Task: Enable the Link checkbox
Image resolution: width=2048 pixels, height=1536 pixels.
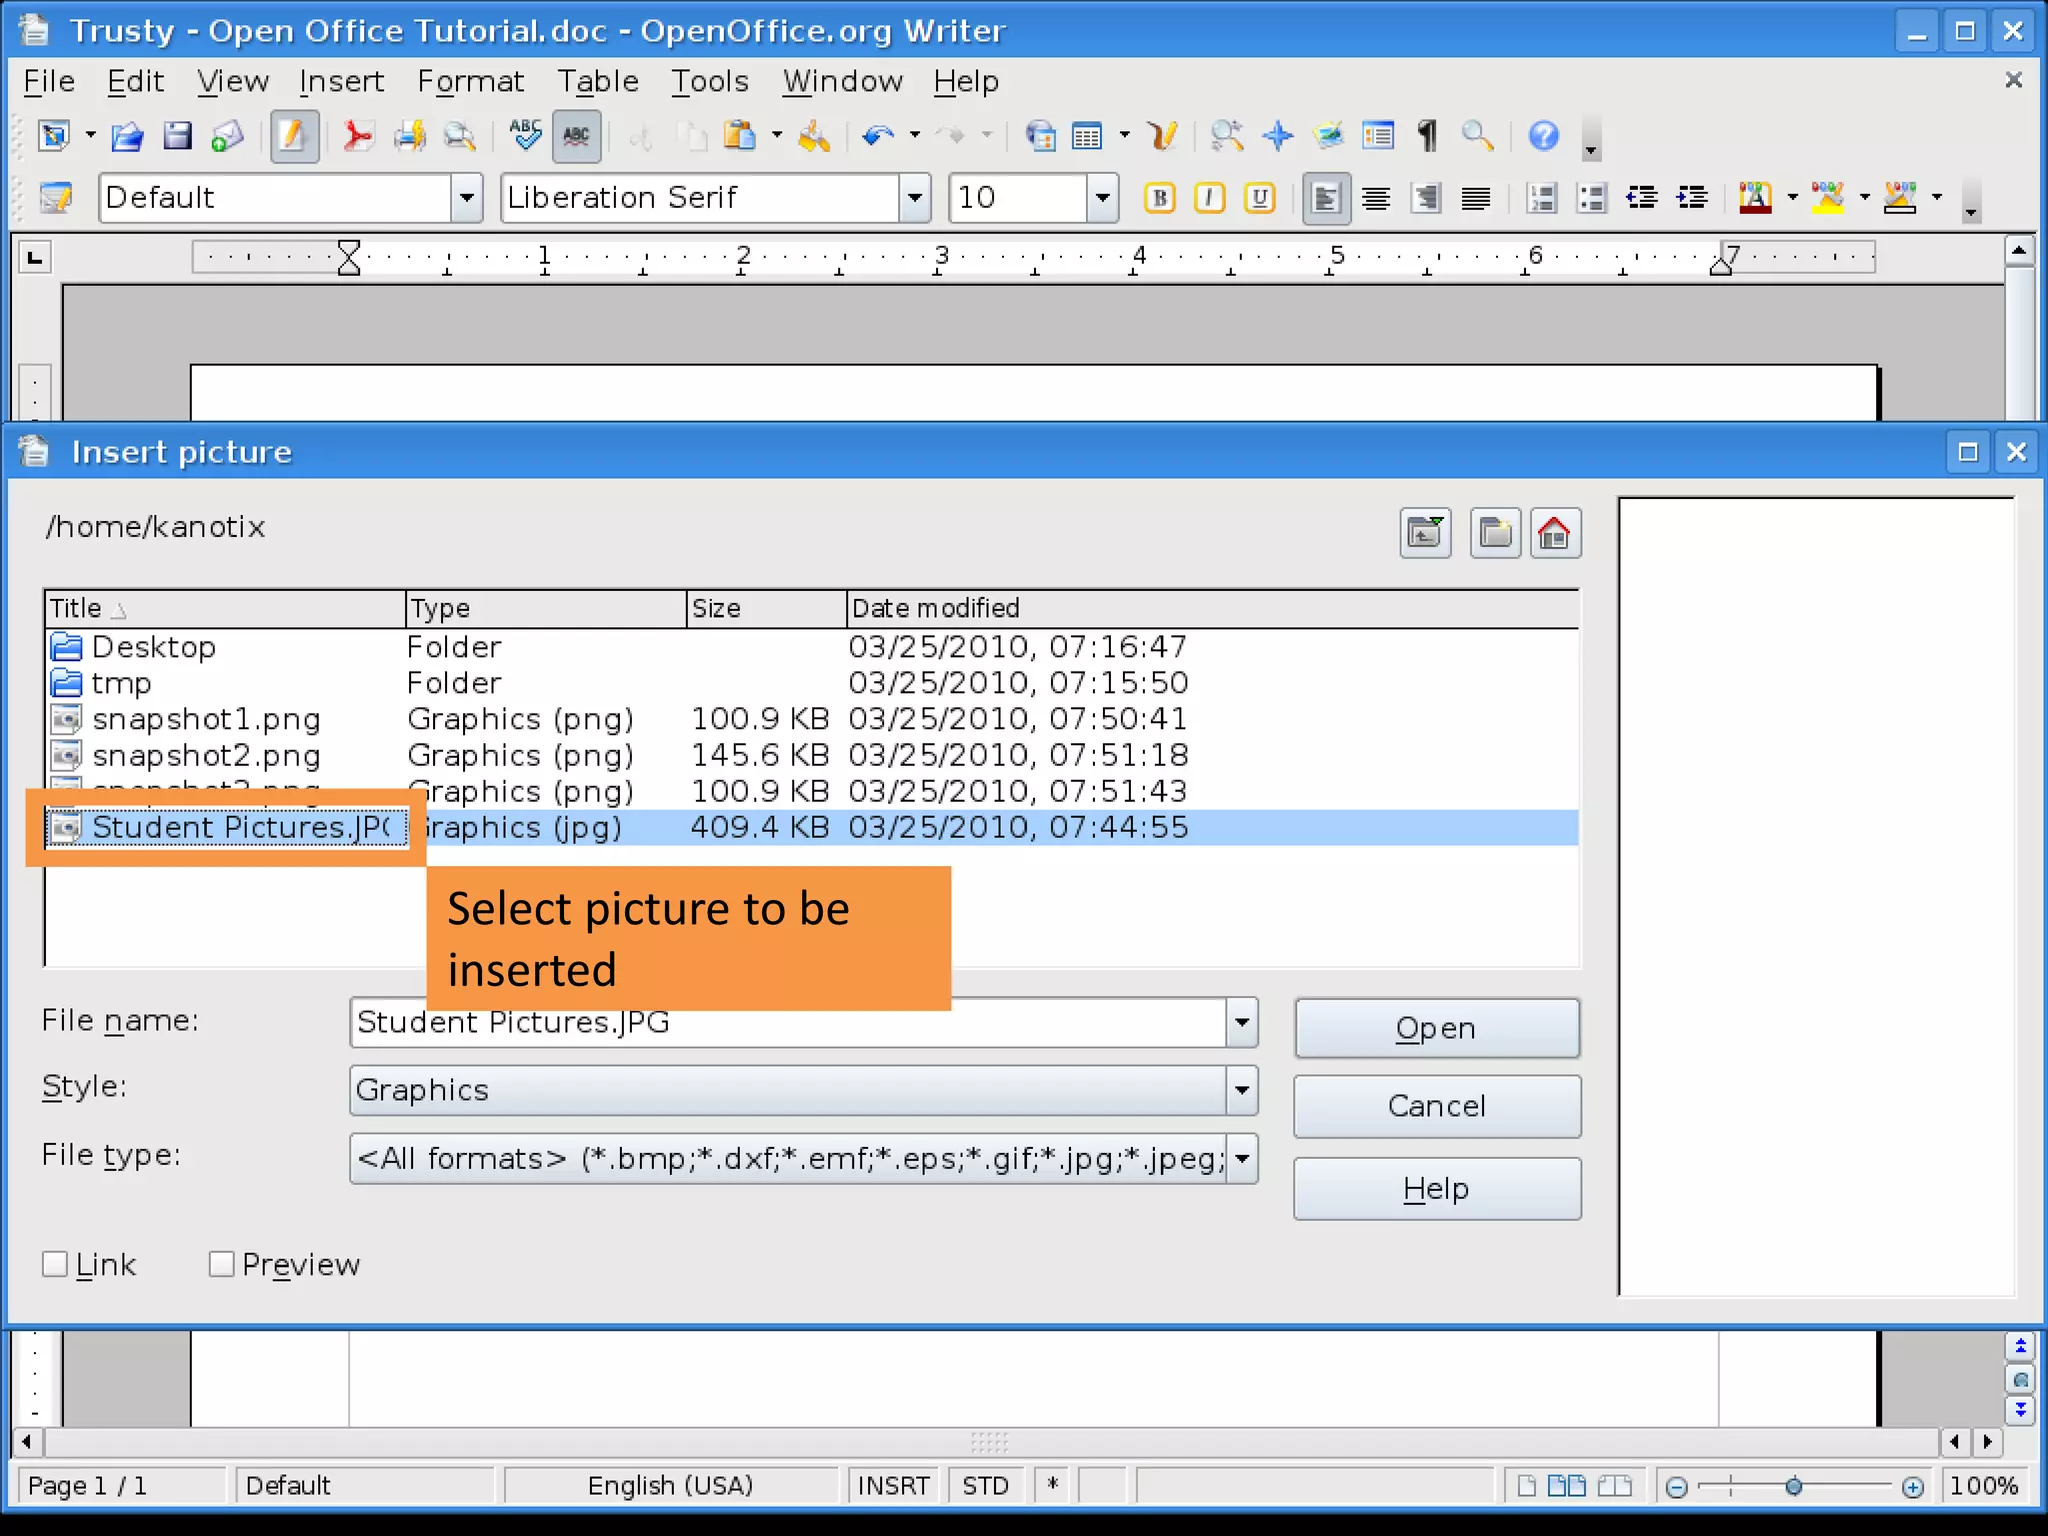Action: (x=56, y=1264)
